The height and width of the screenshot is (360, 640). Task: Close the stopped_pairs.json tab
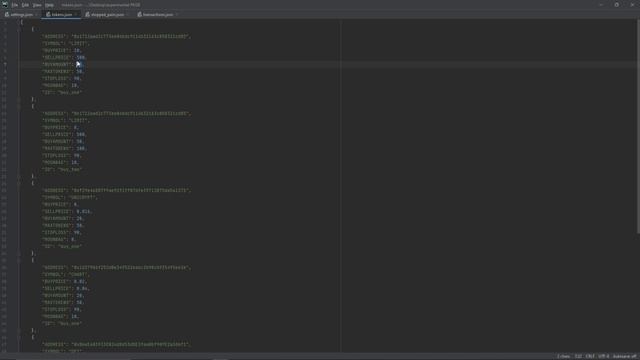tap(127, 15)
